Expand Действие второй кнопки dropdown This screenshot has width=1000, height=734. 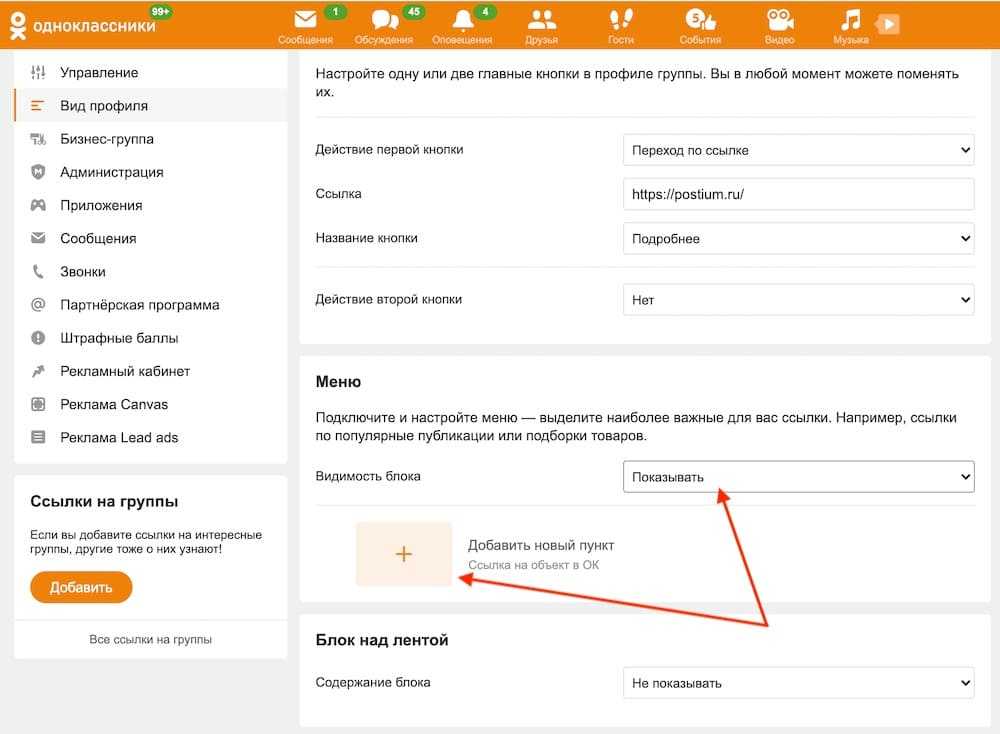tap(798, 299)
